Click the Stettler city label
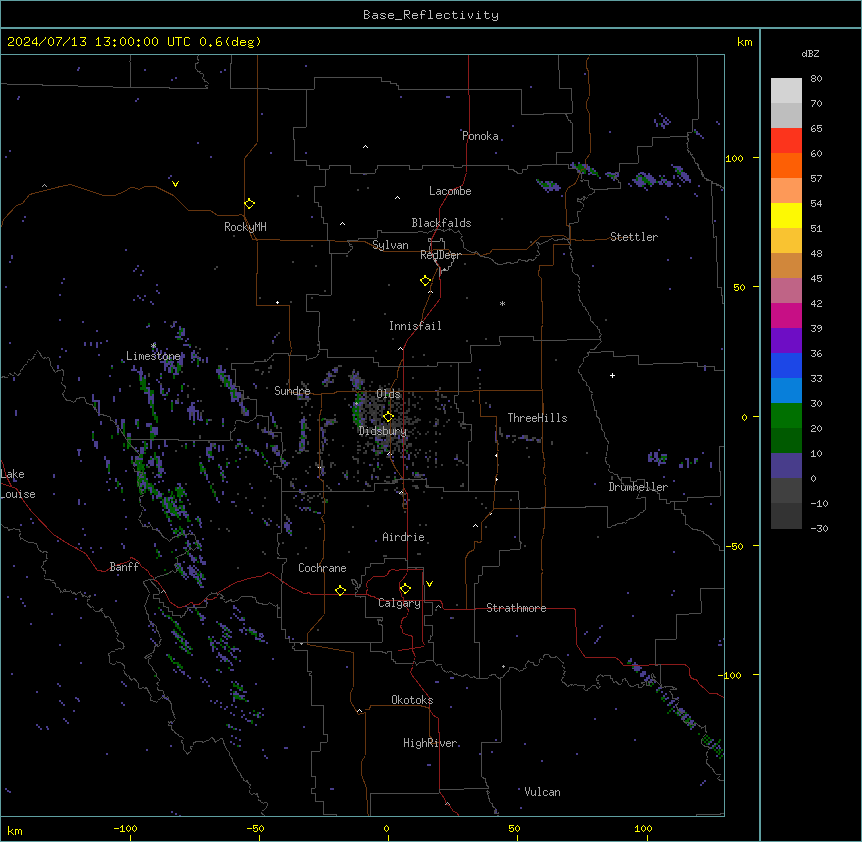This screenshot has width=862, height=842. click(x=634, y=237)
